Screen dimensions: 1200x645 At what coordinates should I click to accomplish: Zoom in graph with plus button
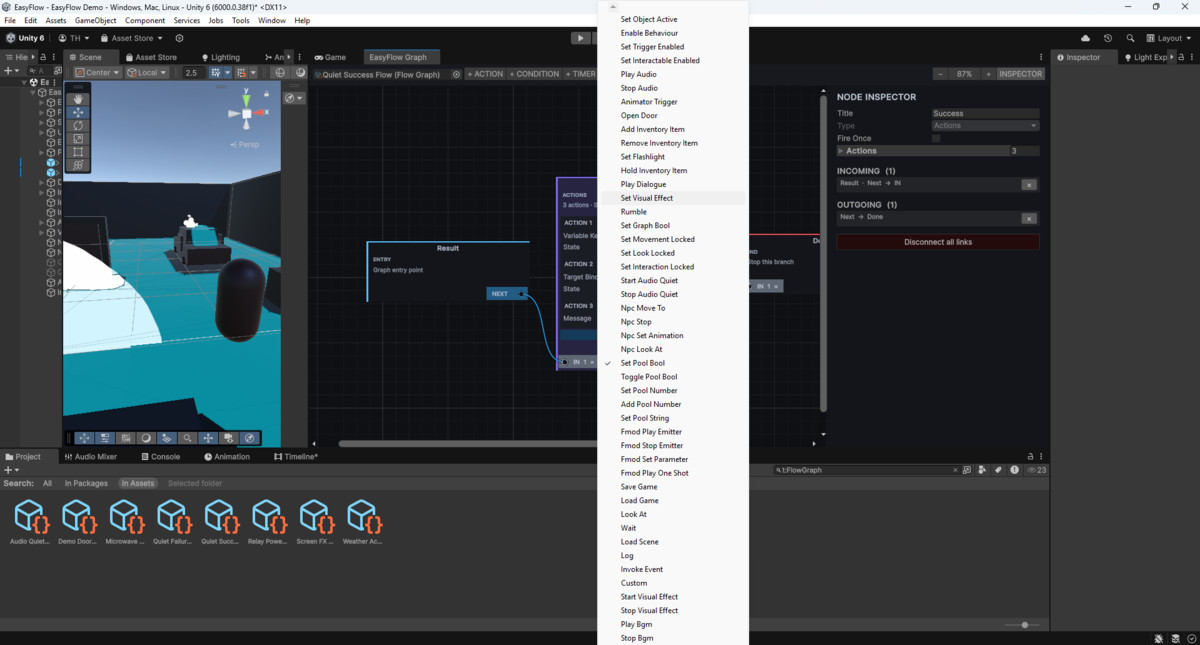988,74
